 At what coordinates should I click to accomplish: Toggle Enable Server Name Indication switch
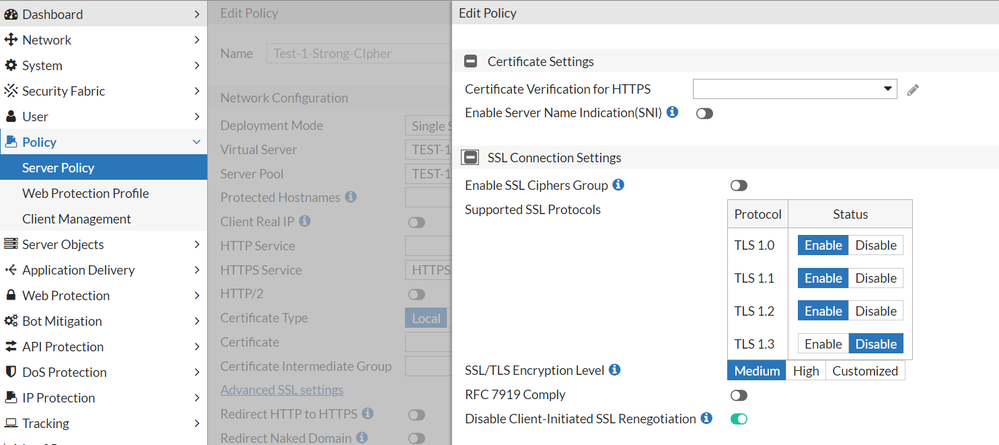click(704, 114)
